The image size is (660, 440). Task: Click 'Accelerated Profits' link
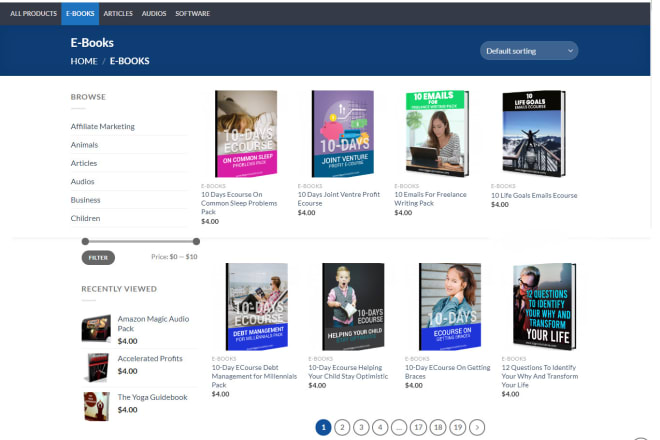coord(150,358)
